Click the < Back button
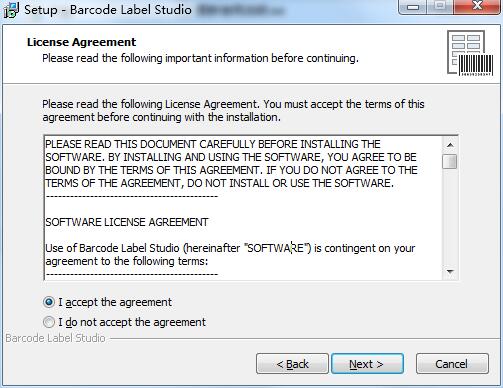 click(292, 364)
